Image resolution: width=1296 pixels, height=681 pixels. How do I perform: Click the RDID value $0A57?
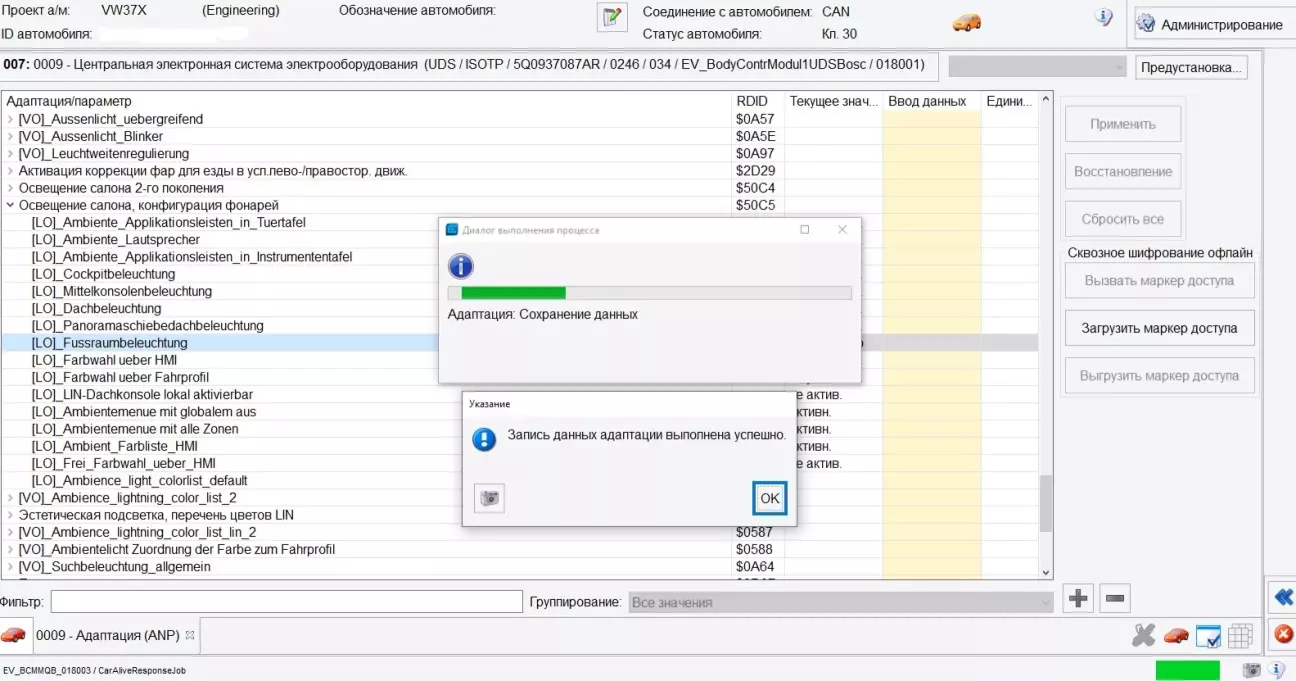point(755,119)
